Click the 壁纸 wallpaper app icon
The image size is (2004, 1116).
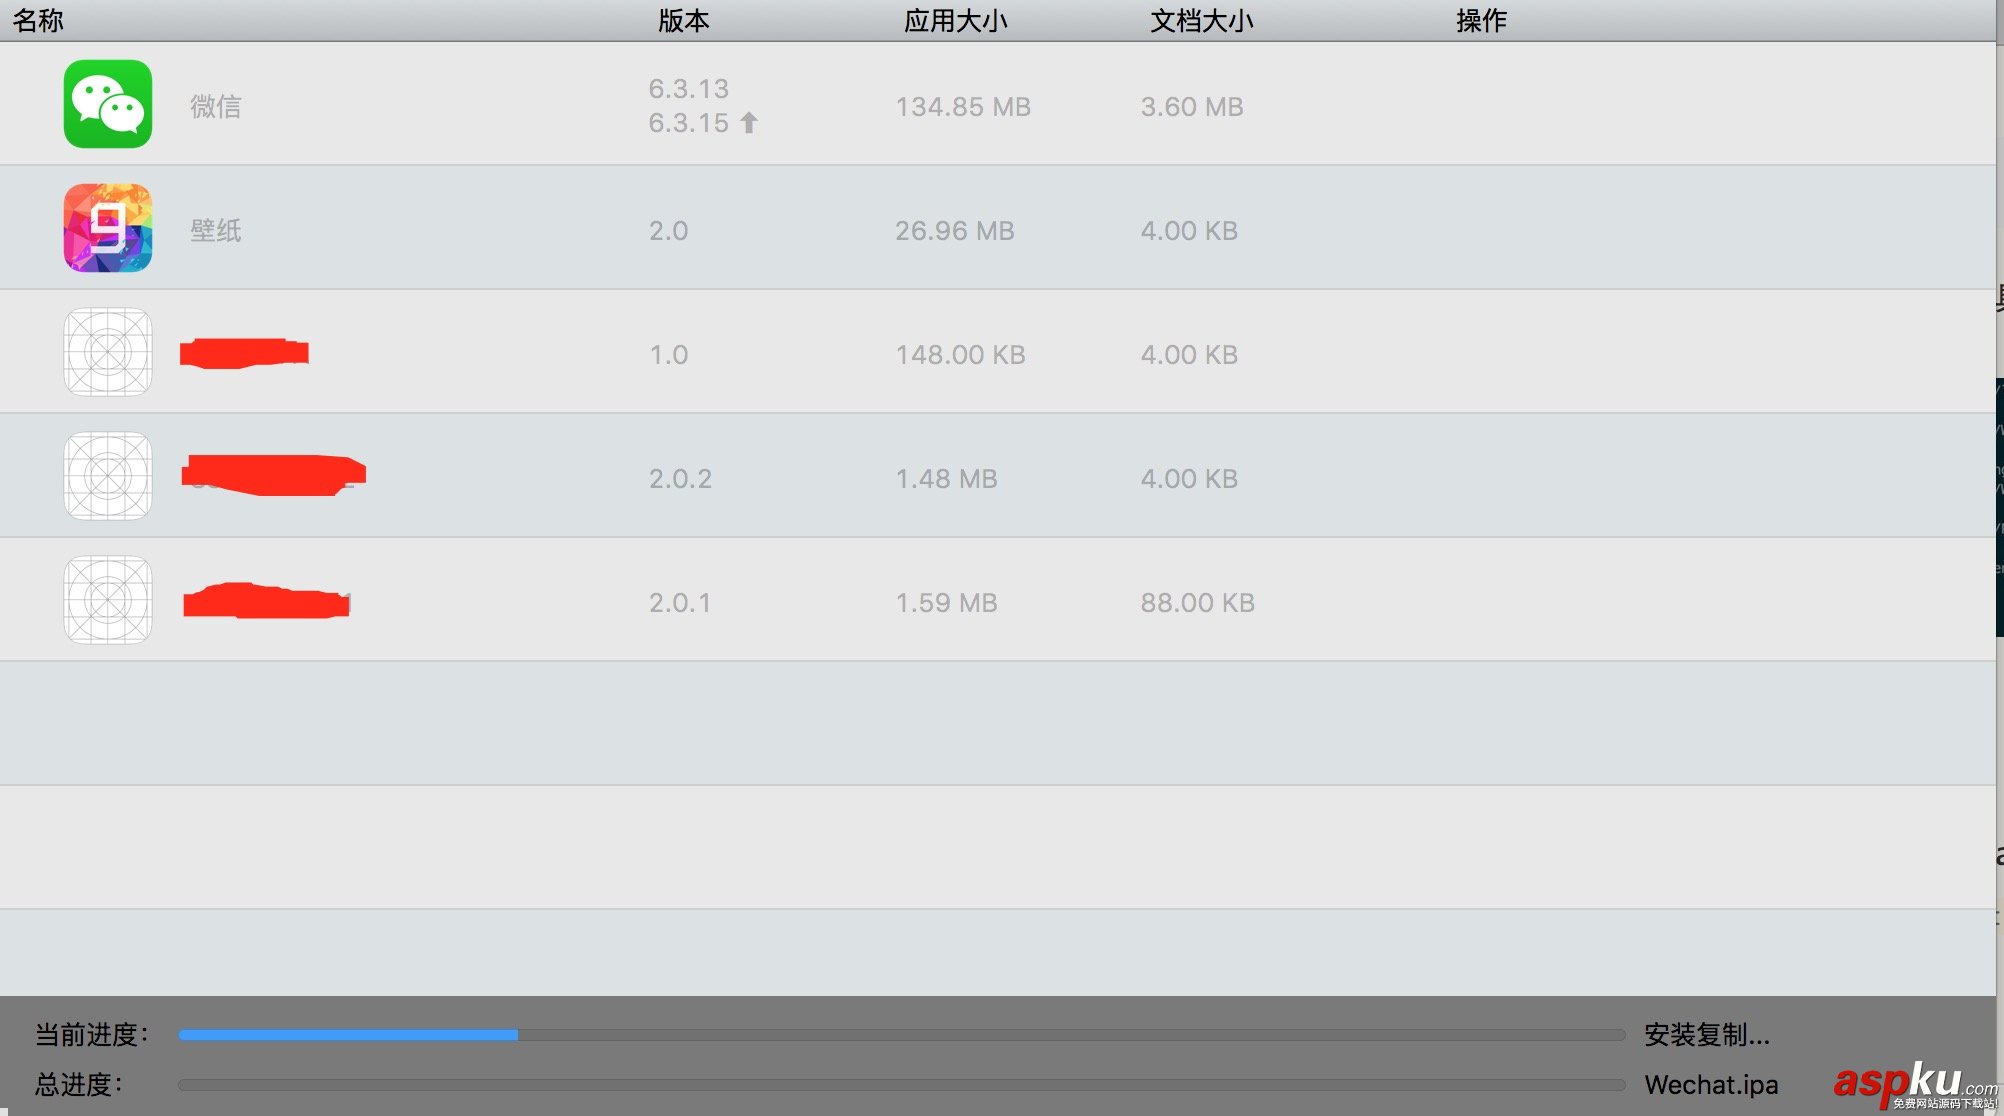(107, 228)
